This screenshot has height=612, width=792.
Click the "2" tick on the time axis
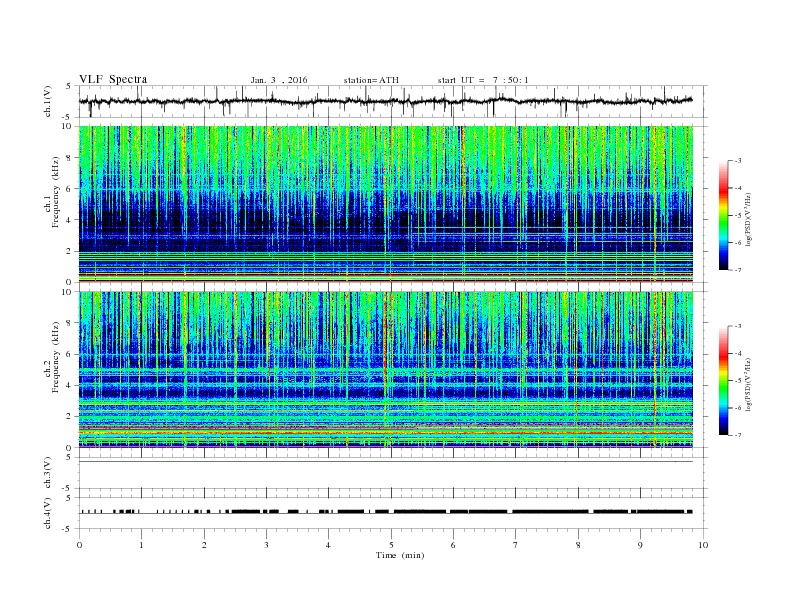click(204, 545)
